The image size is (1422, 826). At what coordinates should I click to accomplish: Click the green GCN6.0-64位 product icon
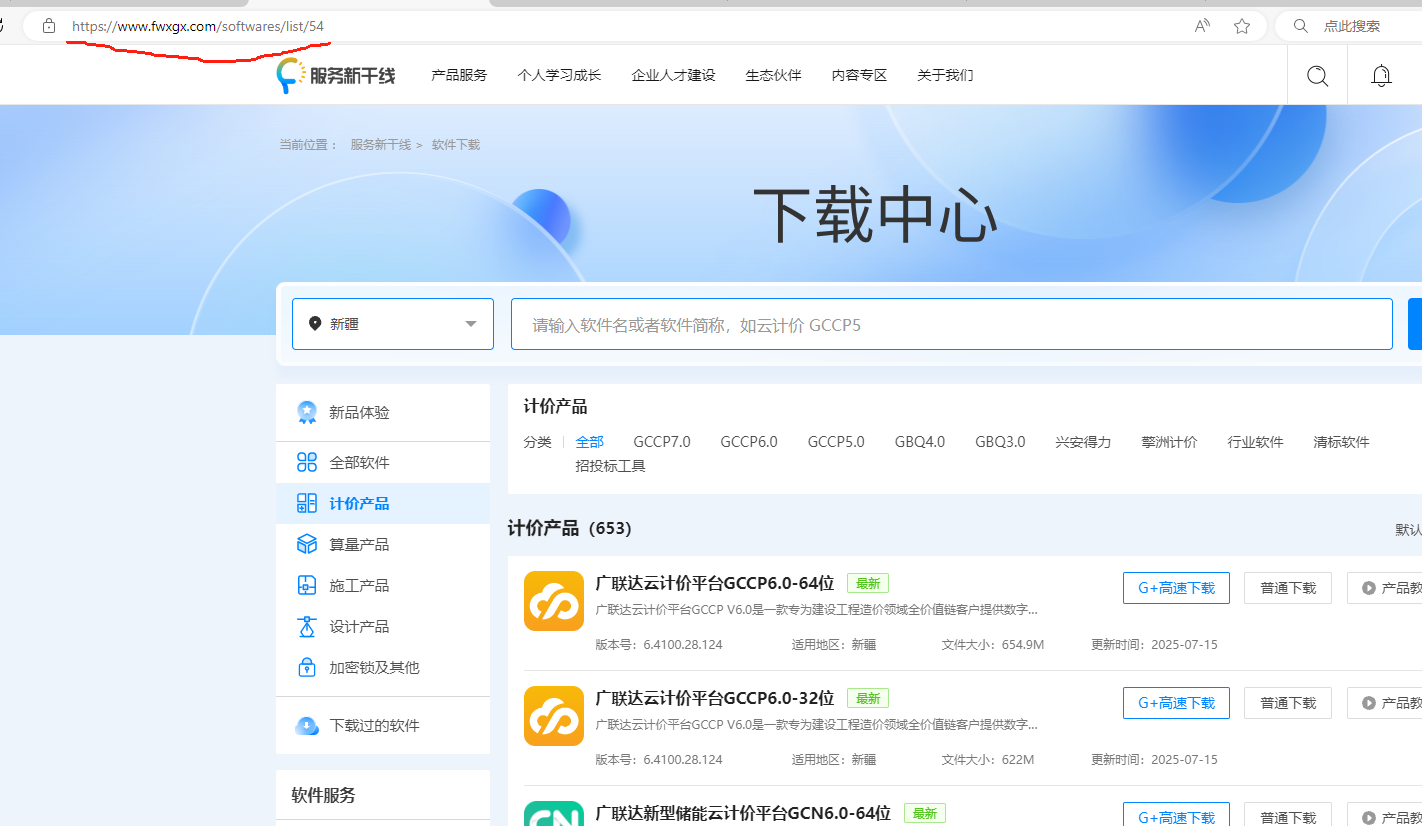[x=554, y=814]
